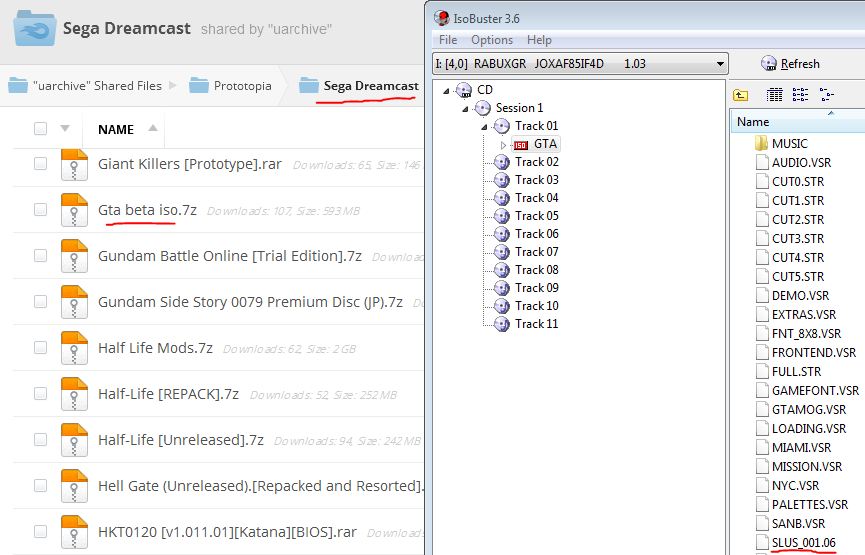Image resolution: width=865 pixels, height=555 pixels.
Task: Select the FULL.STR file
Action: pos(797,372)
